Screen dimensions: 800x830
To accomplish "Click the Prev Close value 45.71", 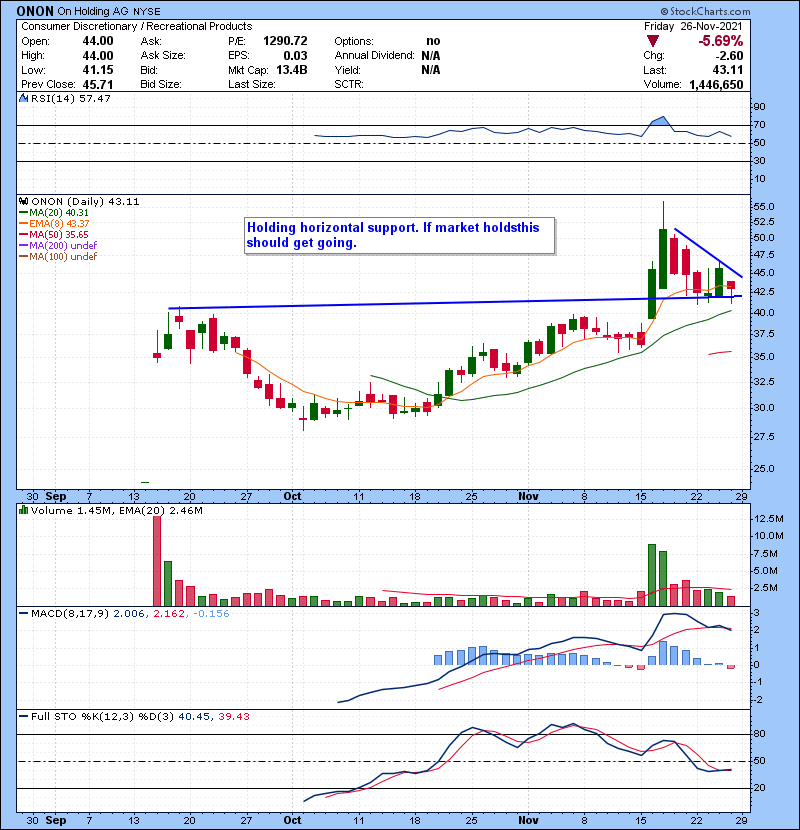I will (x=98, y=85).
